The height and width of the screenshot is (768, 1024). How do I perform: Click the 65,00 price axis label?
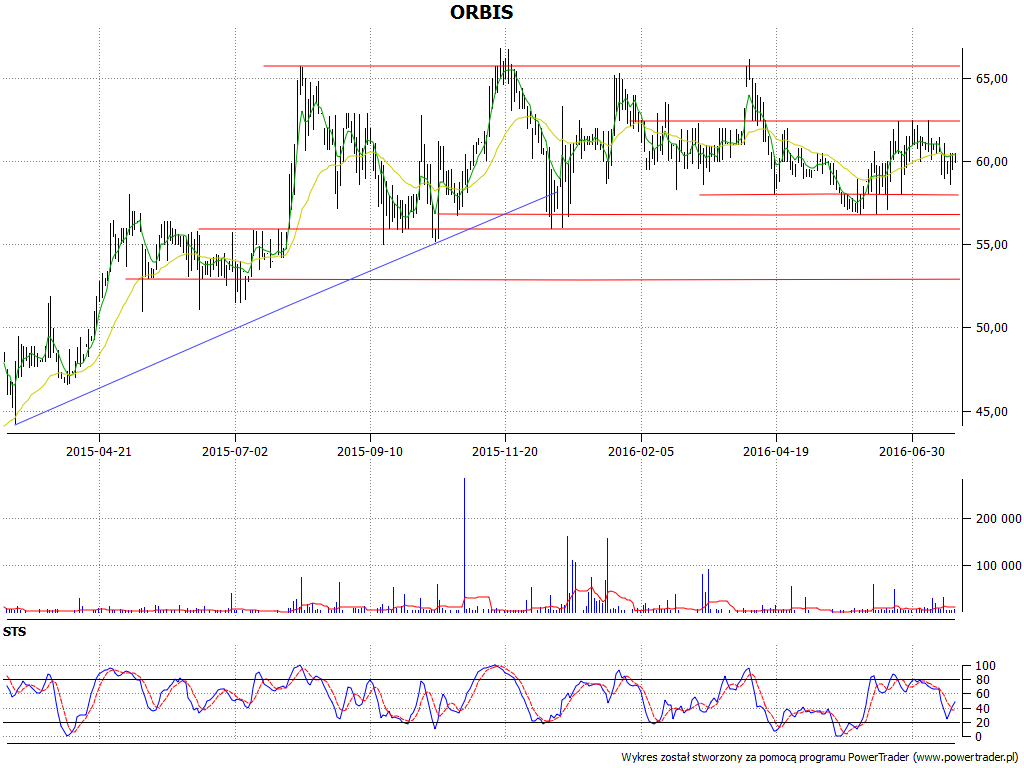click(991, 78)
